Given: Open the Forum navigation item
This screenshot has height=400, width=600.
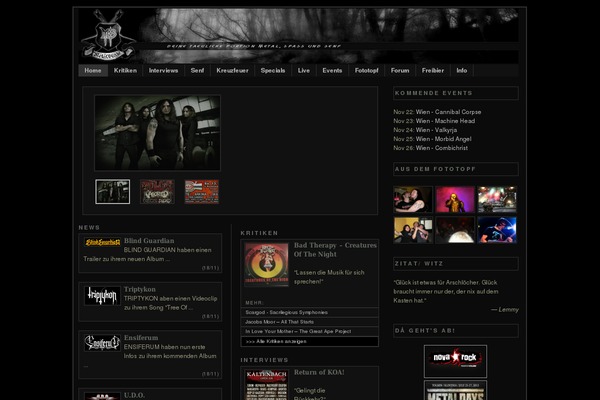Looking at the screenshot, I should (400, 70).
